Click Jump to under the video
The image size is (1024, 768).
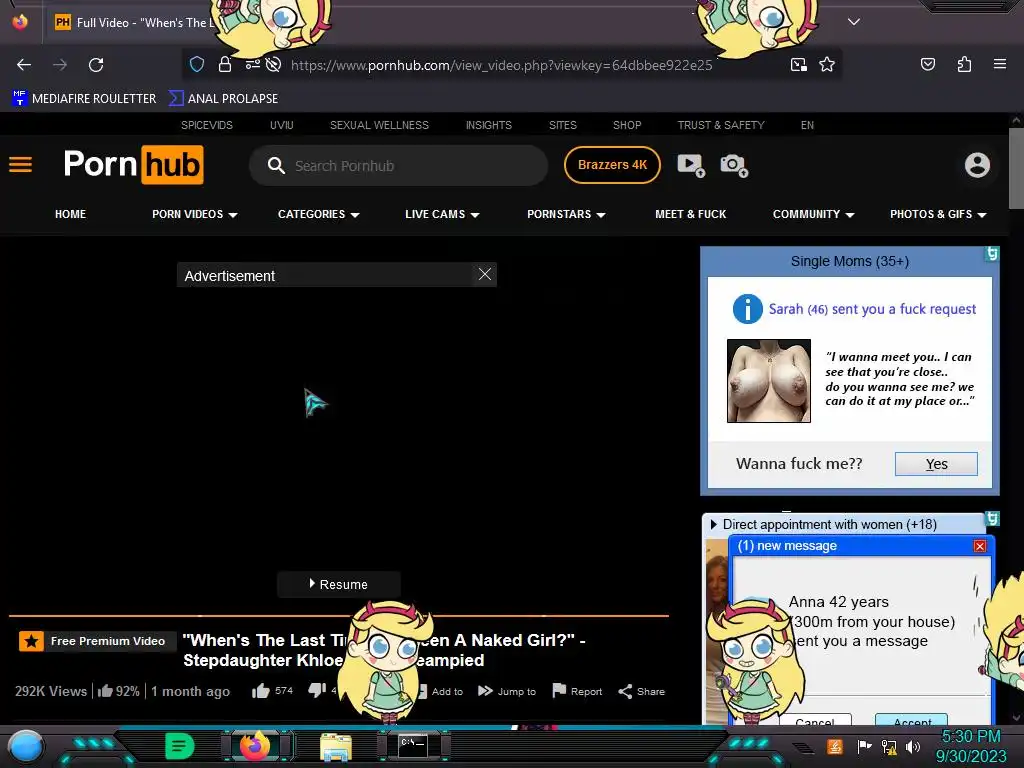coord(507,691)
